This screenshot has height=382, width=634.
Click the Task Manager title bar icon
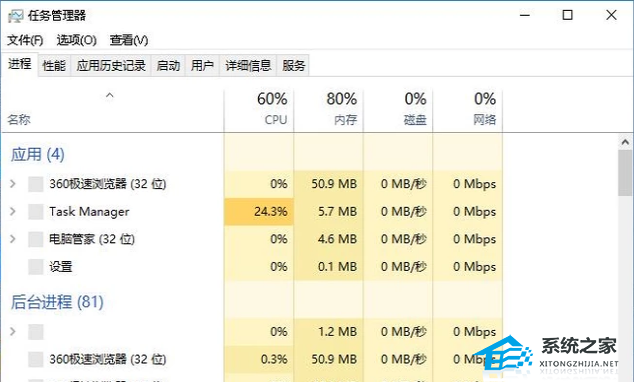click(x=15, y=16)
